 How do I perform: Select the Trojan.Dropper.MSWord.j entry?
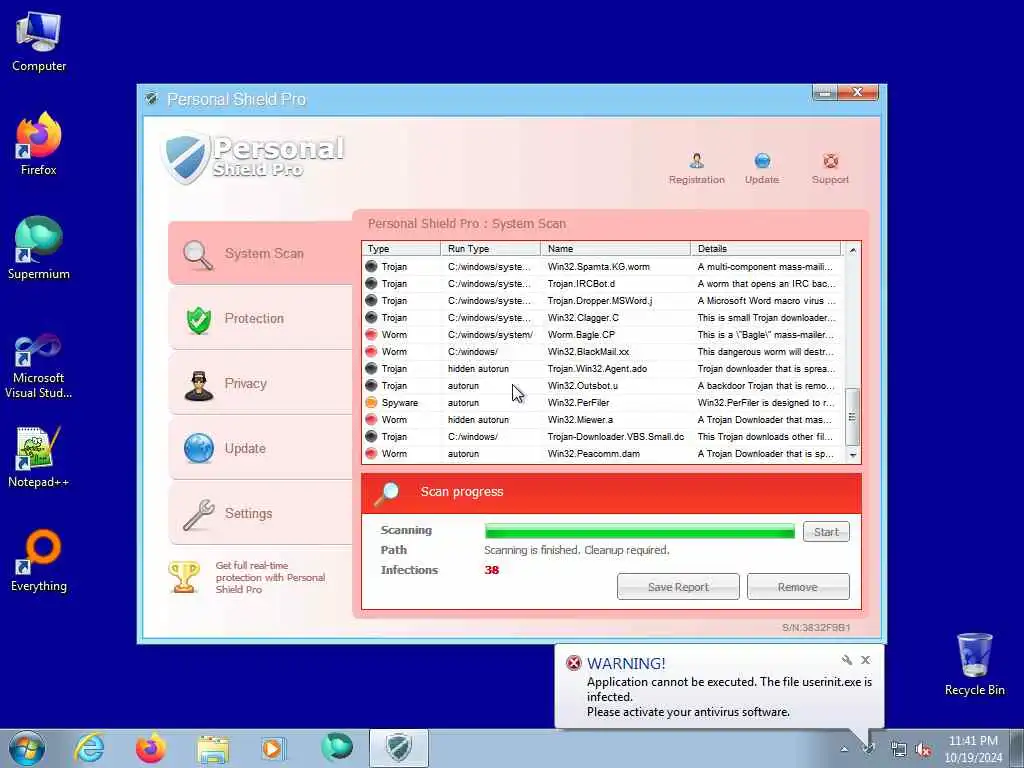(x=603, y=300)
